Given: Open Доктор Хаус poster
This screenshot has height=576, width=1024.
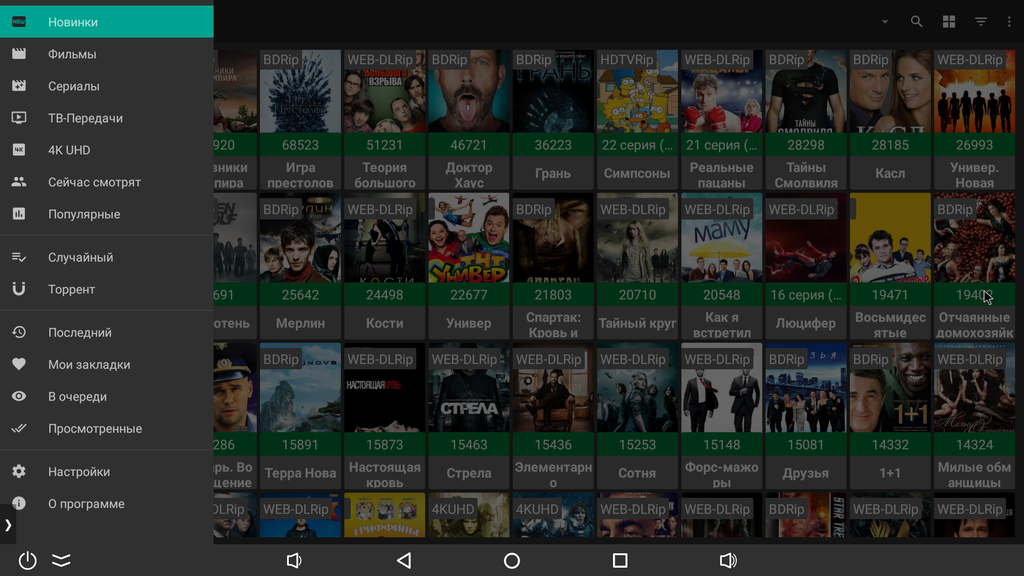Looking at the screenshot, I should tap(469, 91).
